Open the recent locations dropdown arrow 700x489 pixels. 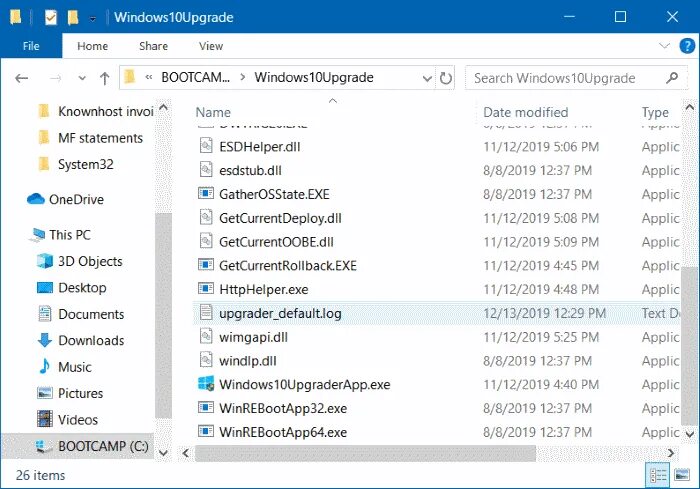(x=82, y=79)
